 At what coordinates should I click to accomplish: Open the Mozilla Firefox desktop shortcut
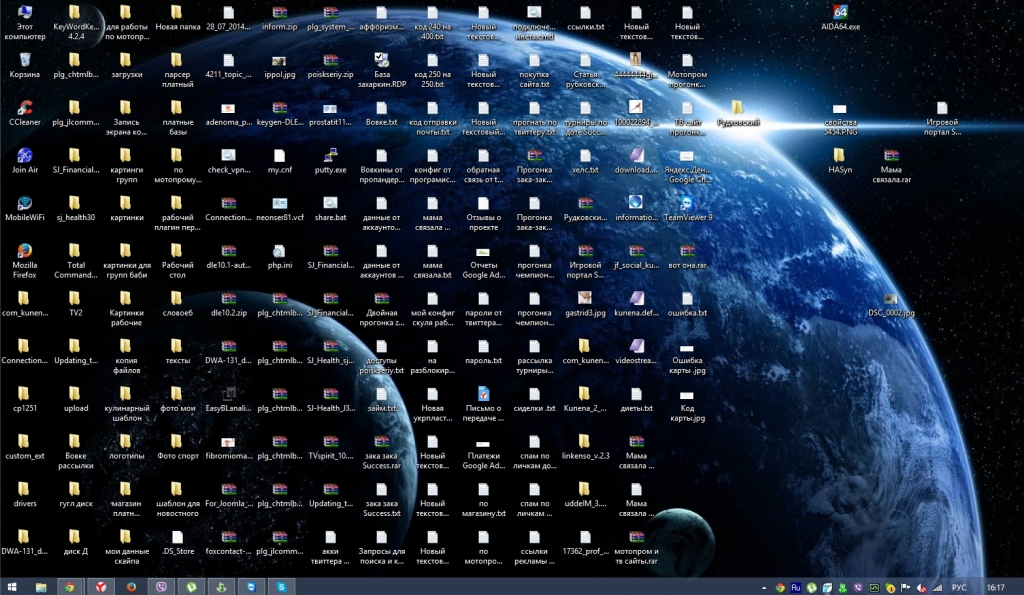pyautogui.click(x=24, y=252)
